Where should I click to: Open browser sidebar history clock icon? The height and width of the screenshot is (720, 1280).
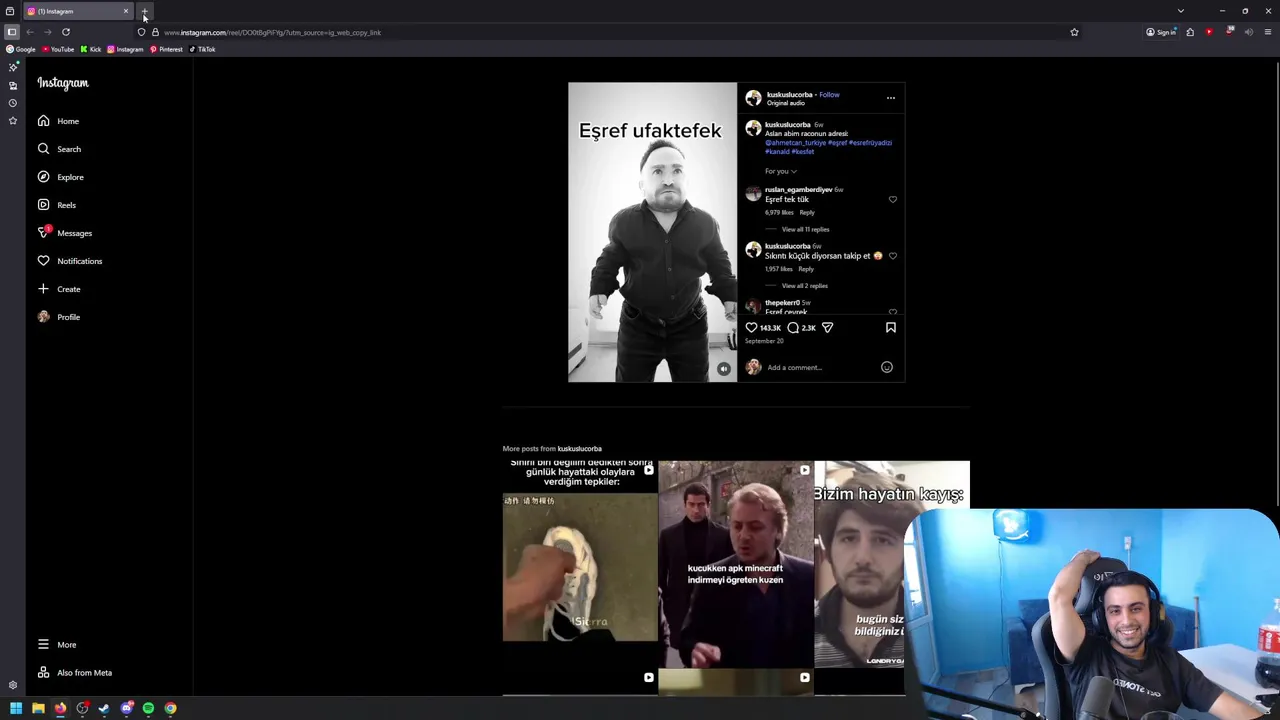12,103
